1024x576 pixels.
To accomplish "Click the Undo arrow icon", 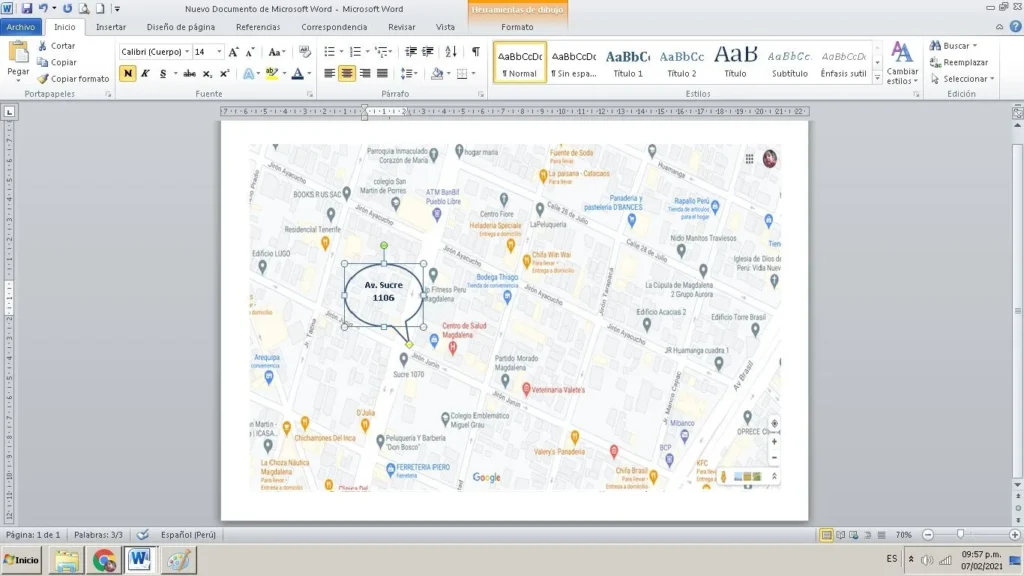I will (x=43, y=8).
